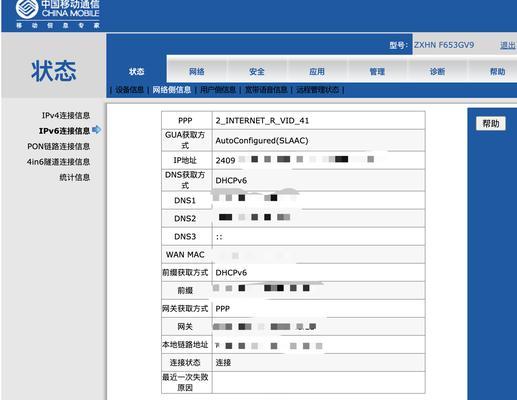Open the 应用 tab
The image size is (517, 400).
[x=317, y=71]
